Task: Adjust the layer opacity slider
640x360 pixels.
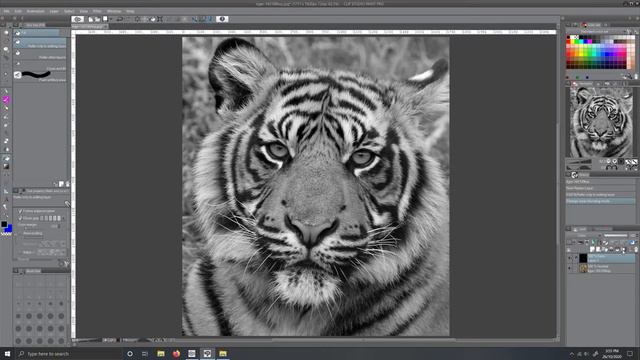Action: [x=616, y=236]
